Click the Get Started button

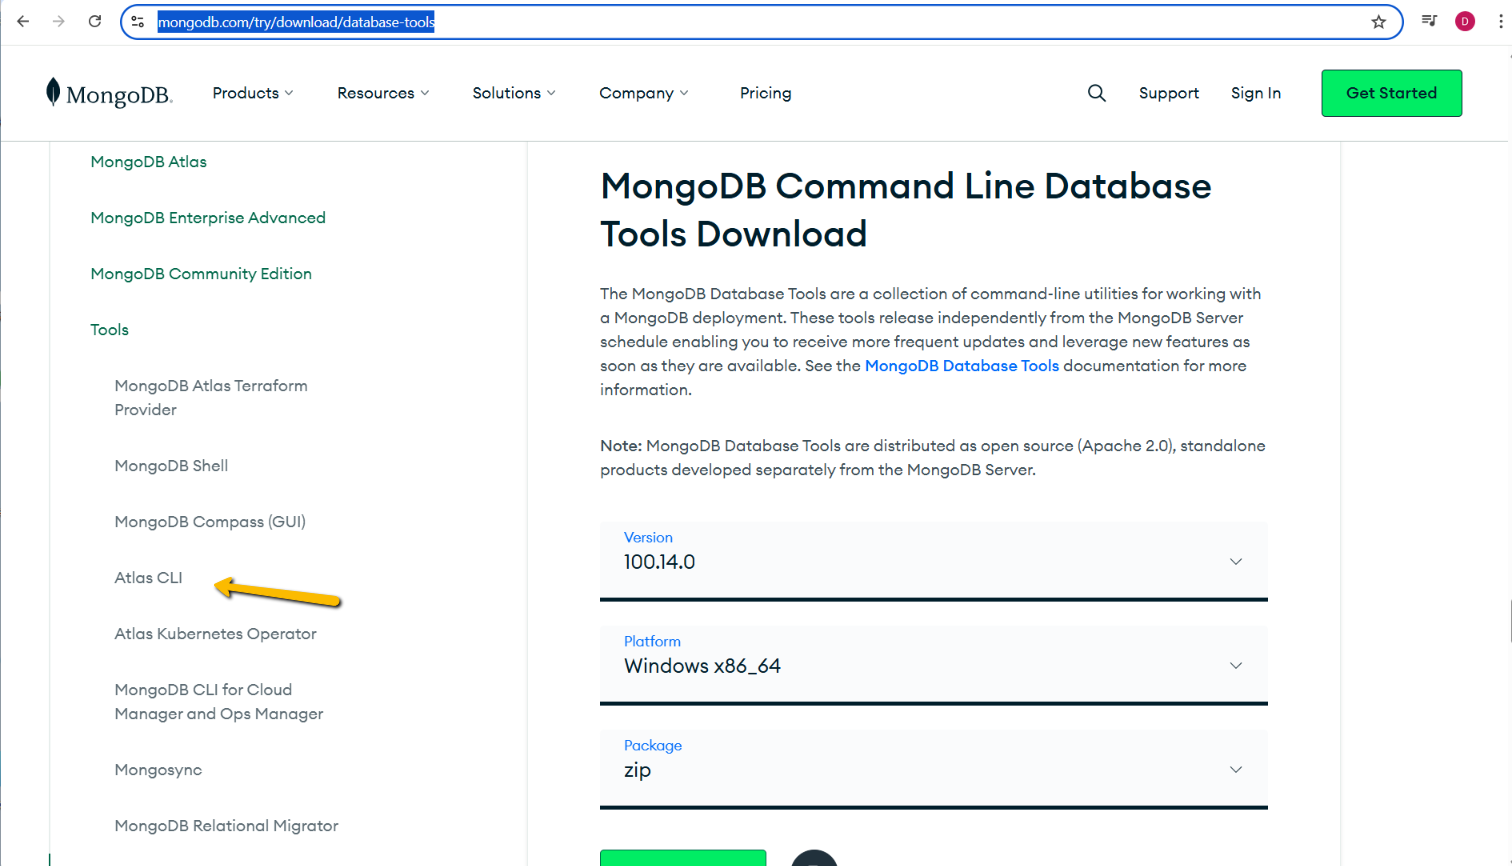1391,92
